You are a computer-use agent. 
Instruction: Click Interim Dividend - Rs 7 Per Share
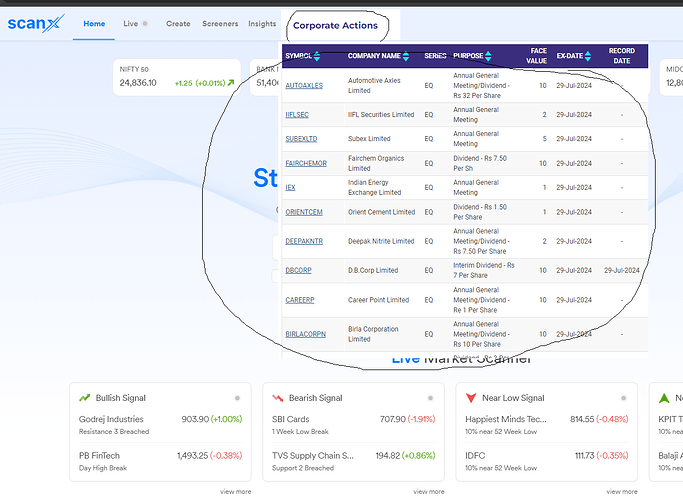click(484, 270)
